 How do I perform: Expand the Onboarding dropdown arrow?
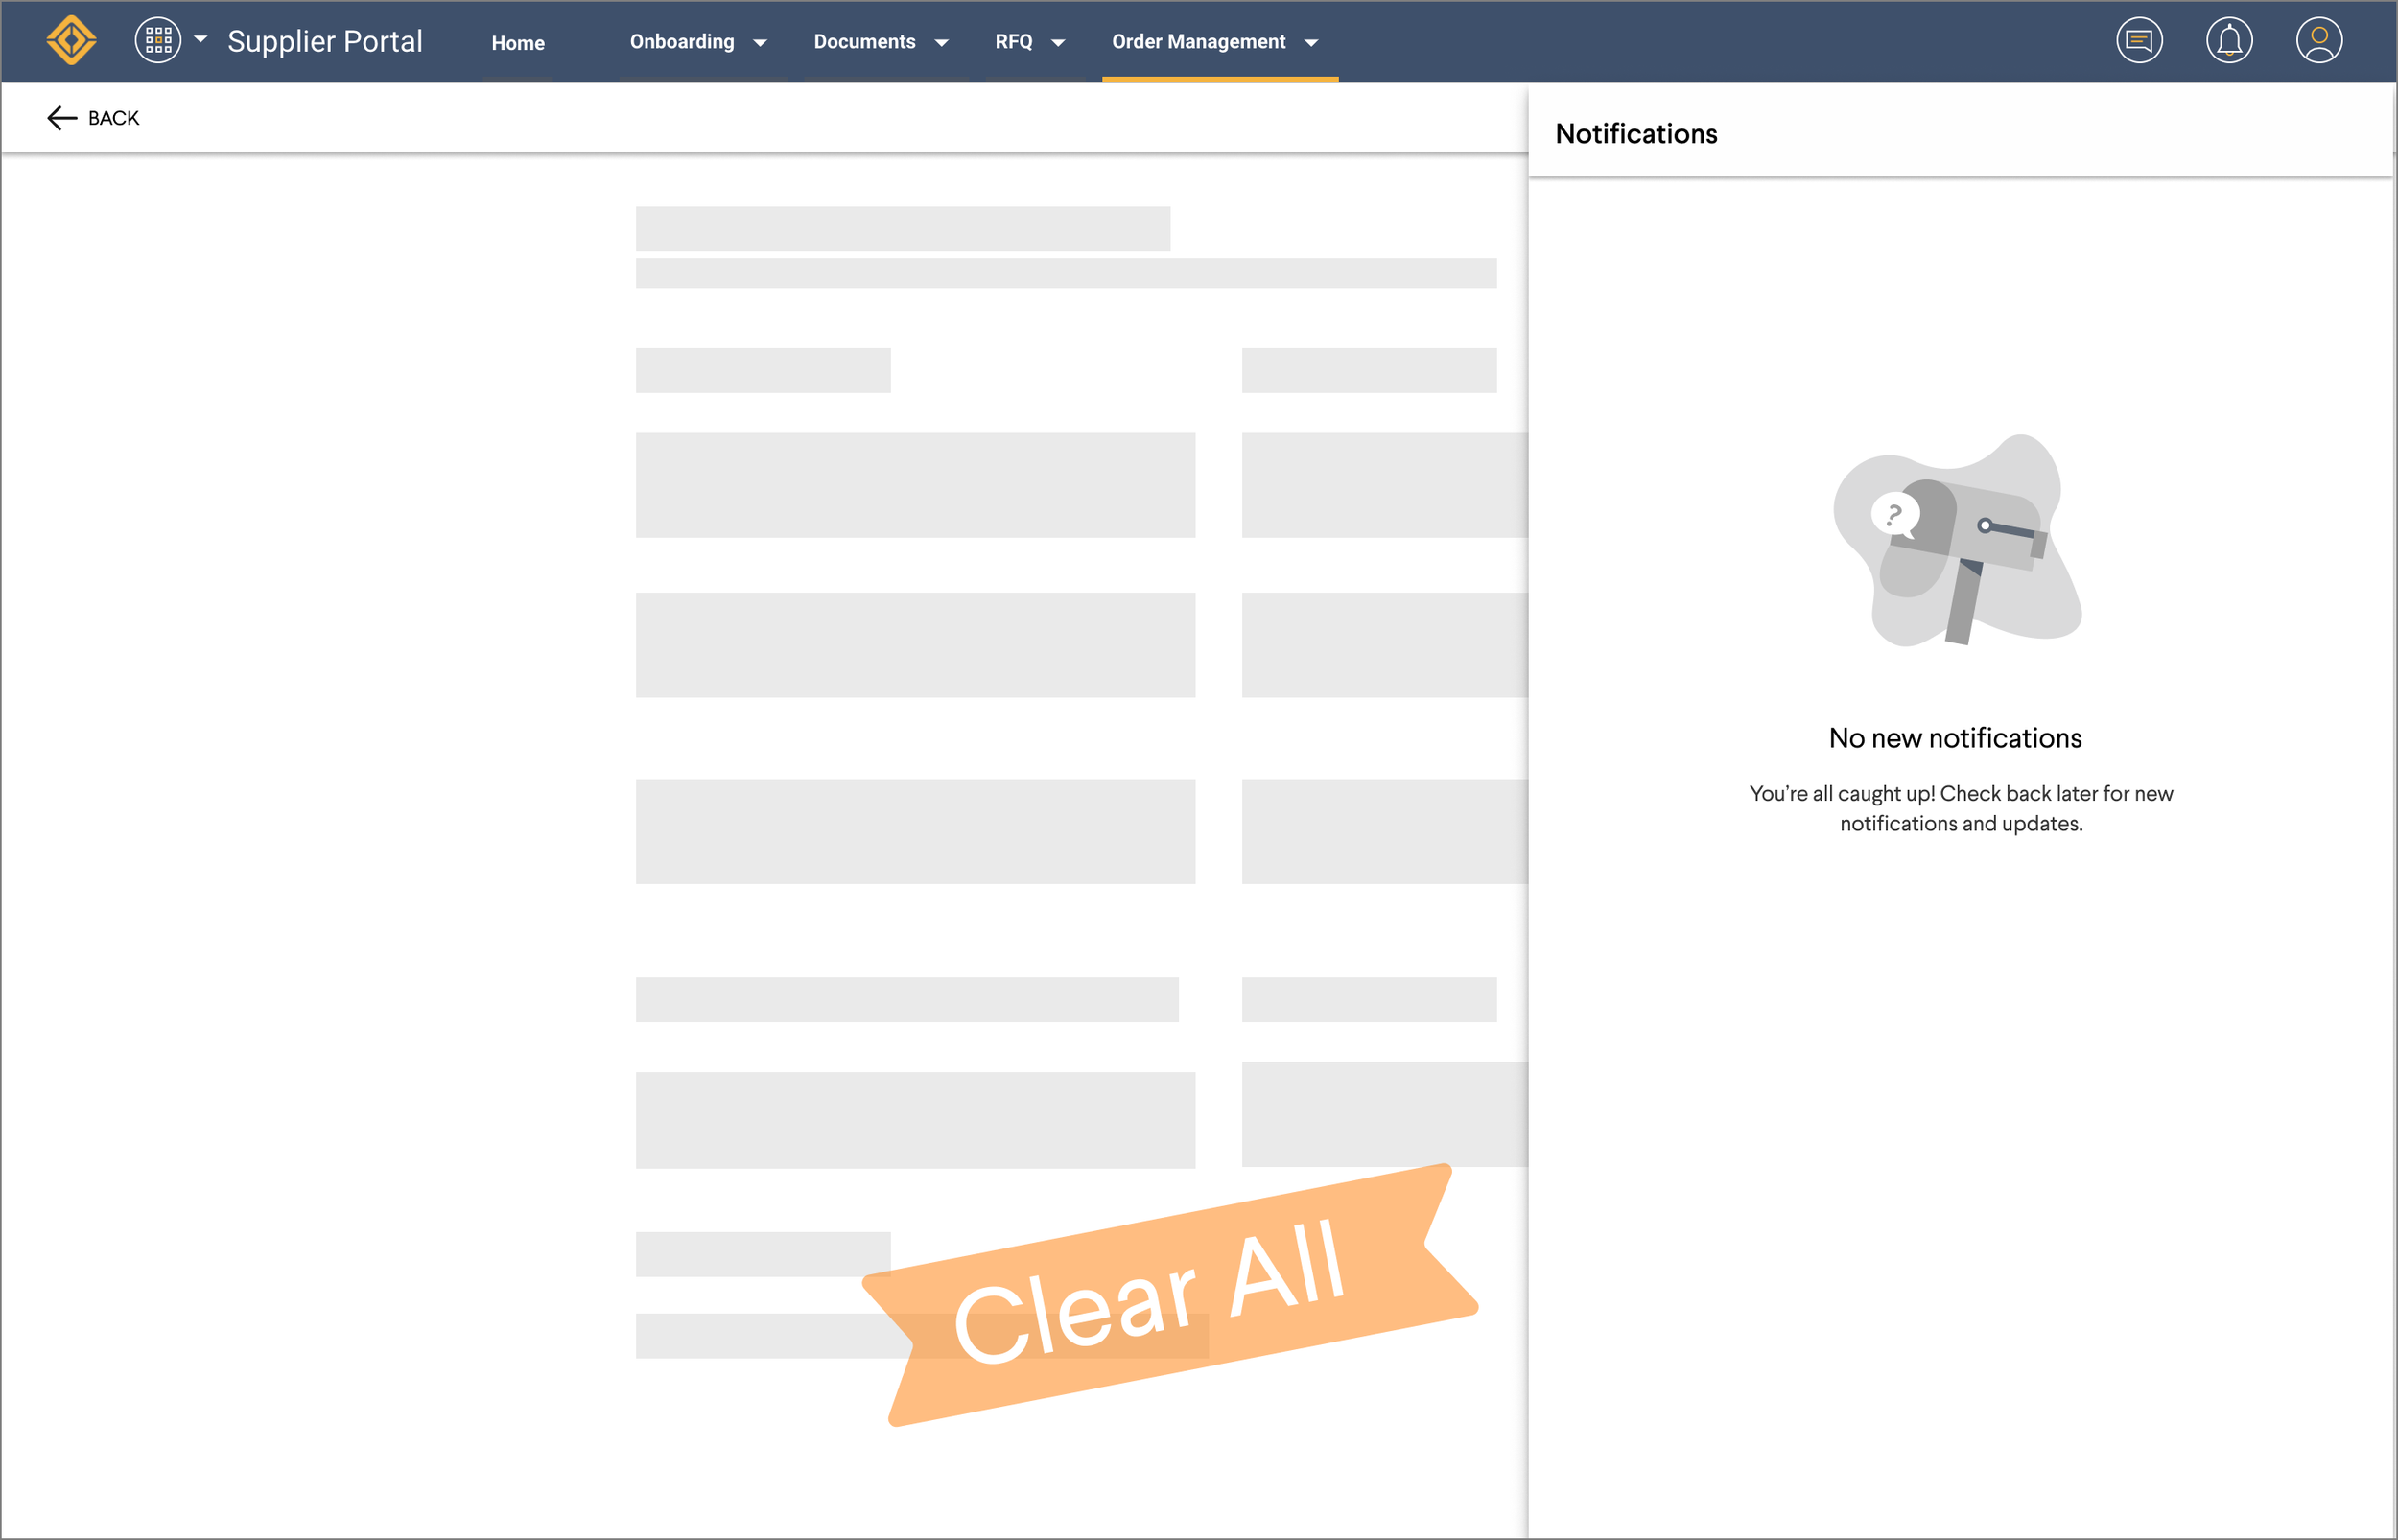760,43
